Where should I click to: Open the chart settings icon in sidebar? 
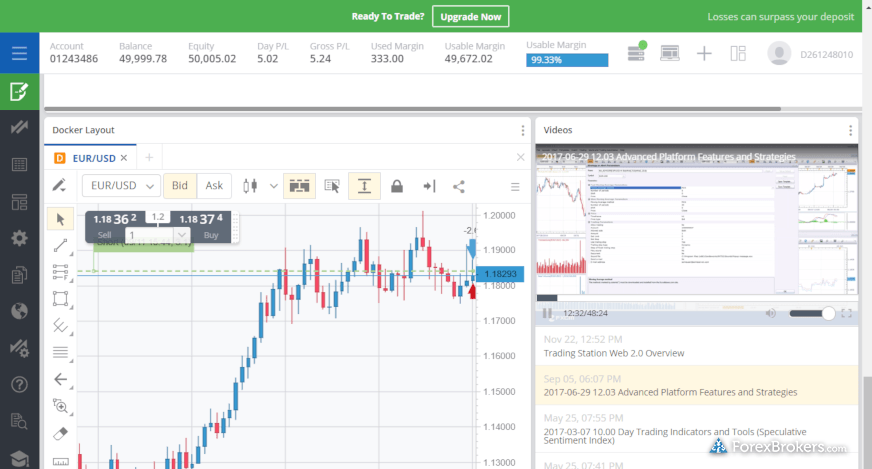(x=19, y=348)
